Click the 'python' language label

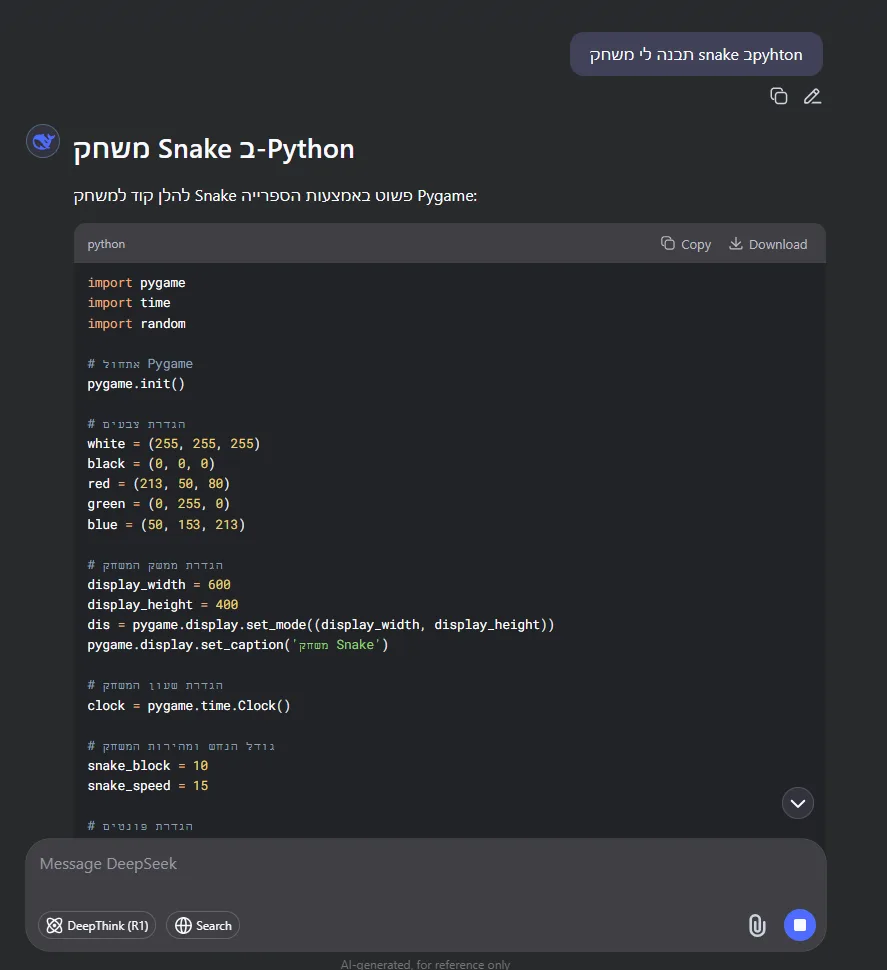pyautogui.click(x=106, y=244)
